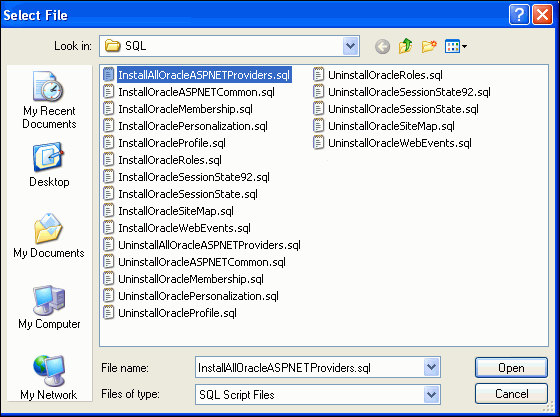Expand the File name dropdown arrow
Viewport: 560px width, 417px height.
(431, 367)
